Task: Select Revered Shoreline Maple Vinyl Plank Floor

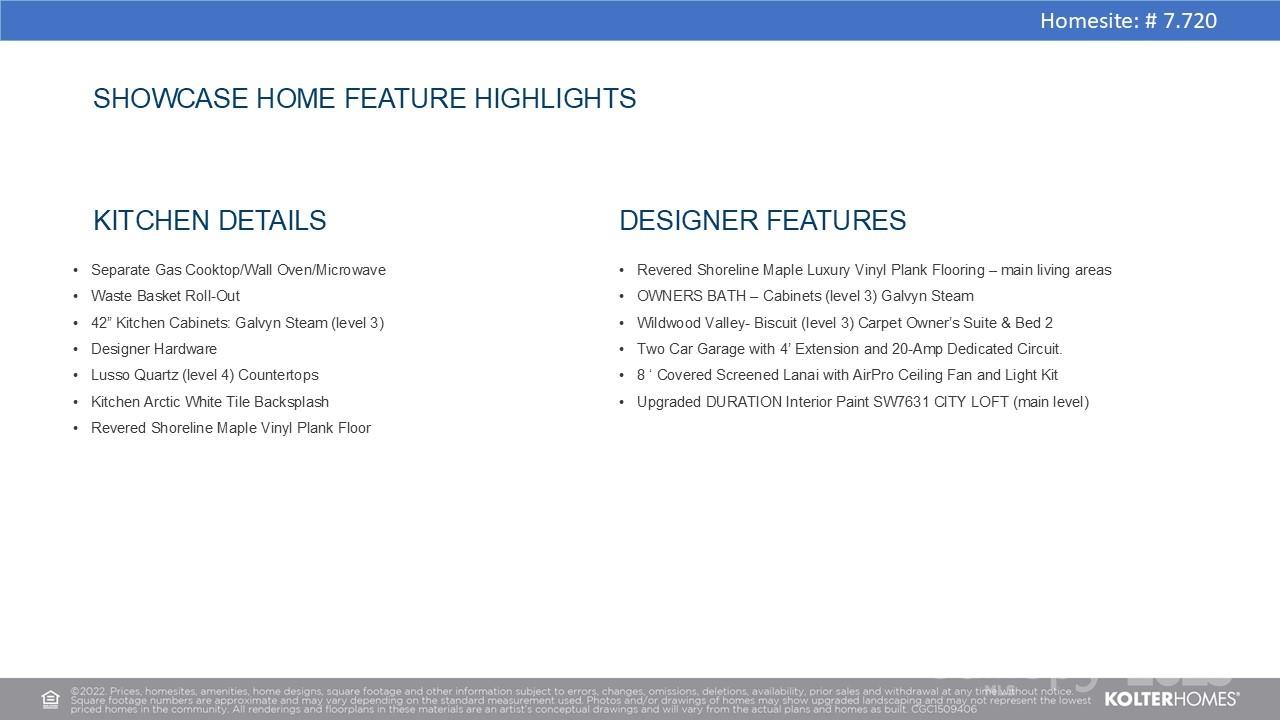Action: click(231, 428)
